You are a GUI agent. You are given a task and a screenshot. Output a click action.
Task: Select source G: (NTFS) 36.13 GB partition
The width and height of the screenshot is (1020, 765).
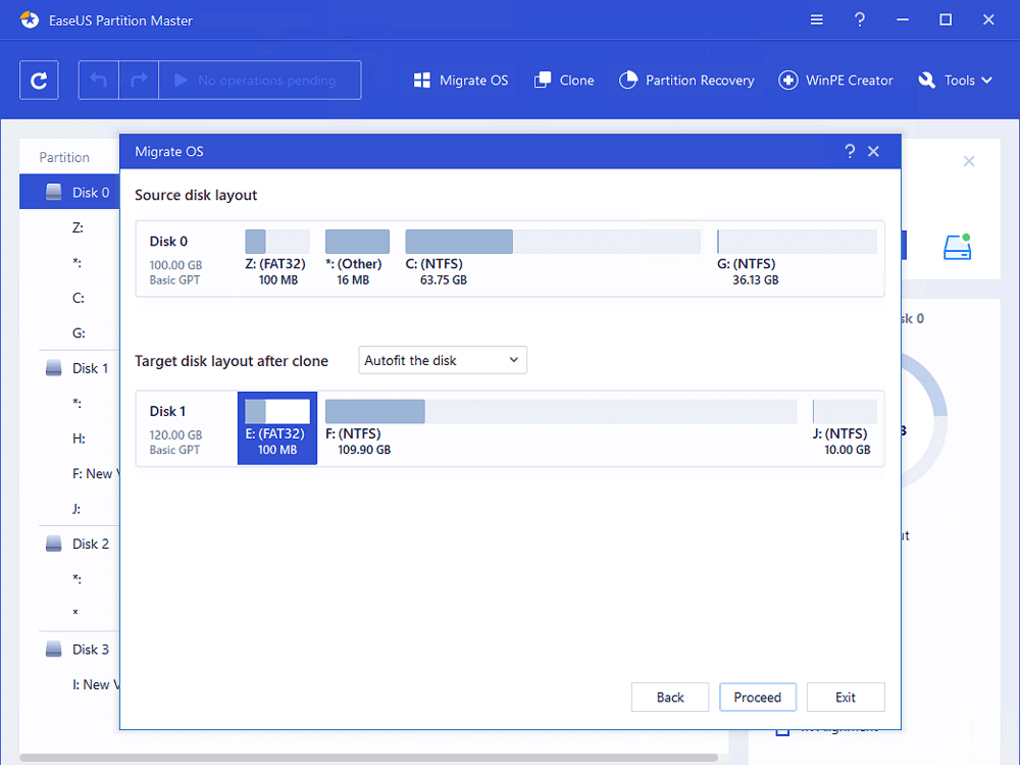(x=797, y=258)
